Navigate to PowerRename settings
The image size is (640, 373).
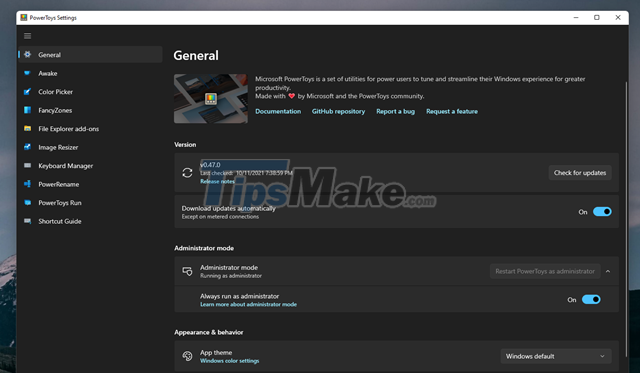coord(90,184)
